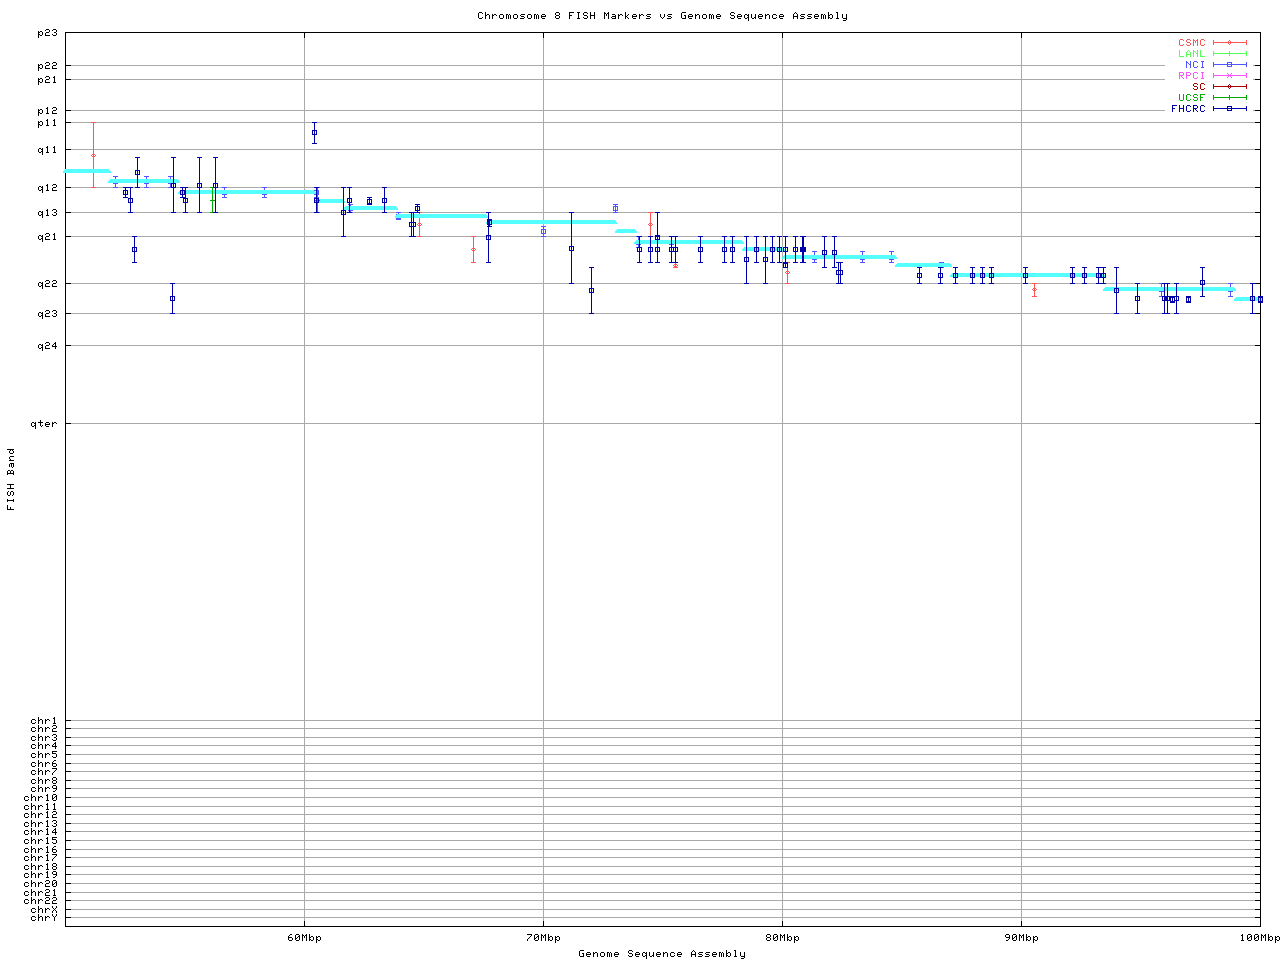Click the chart title text

662,16
